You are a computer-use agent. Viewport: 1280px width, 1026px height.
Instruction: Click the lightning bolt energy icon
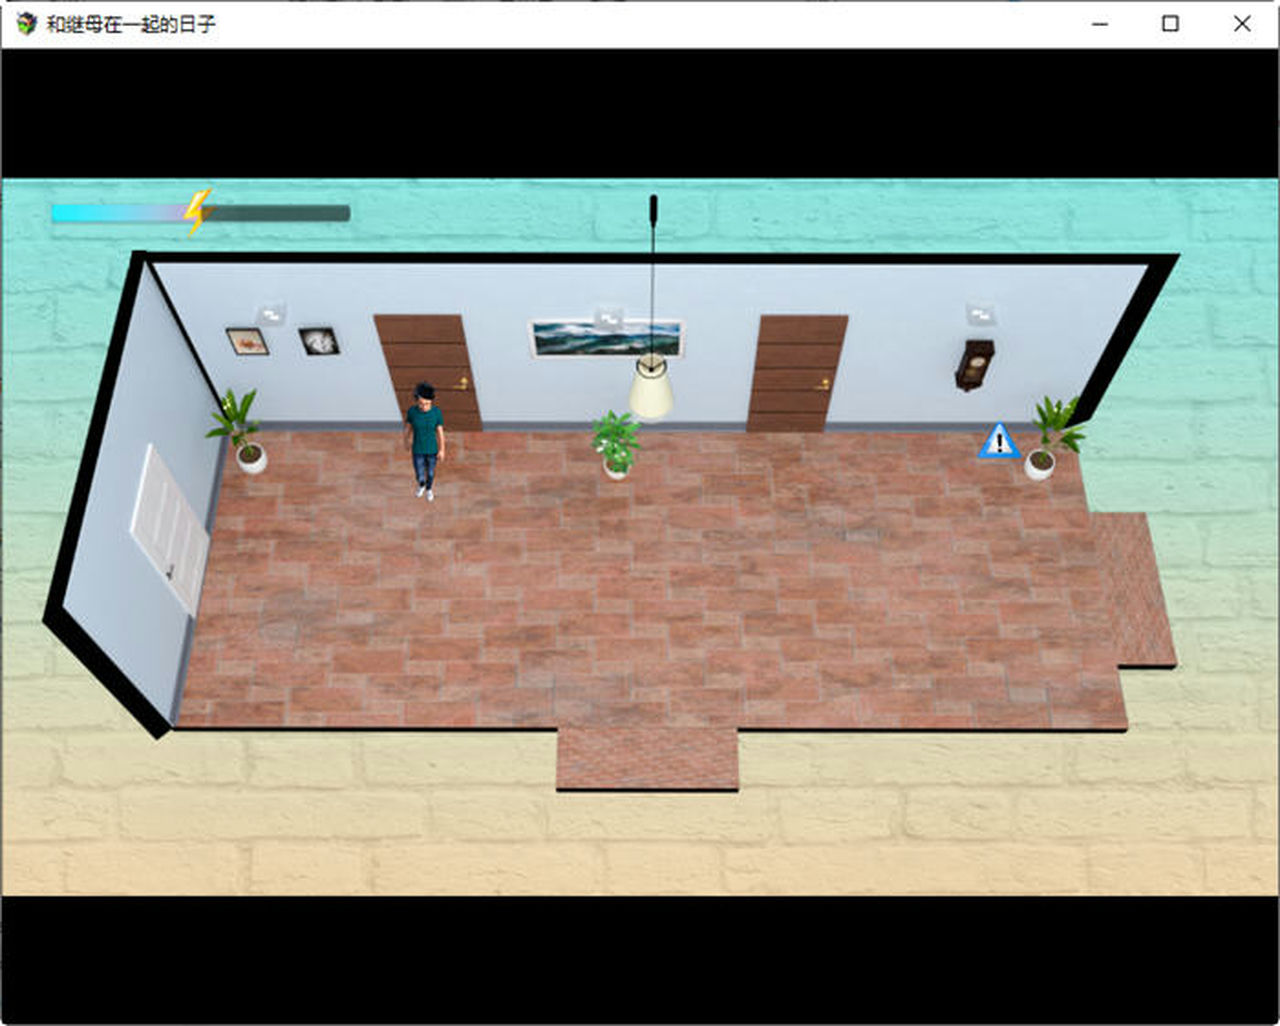pyautogui.click(x=198, y=211)
